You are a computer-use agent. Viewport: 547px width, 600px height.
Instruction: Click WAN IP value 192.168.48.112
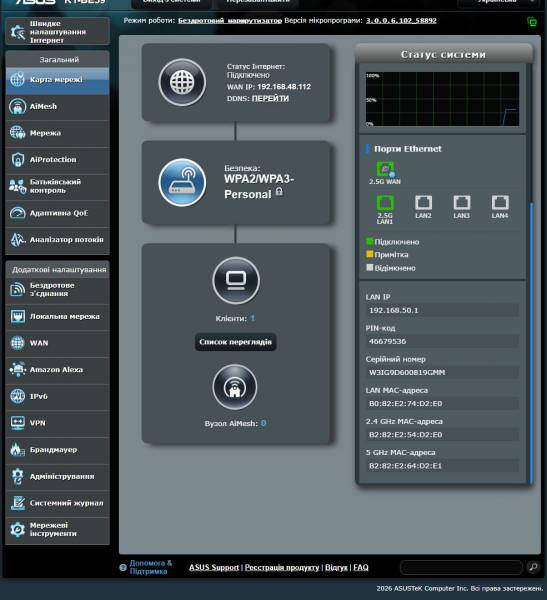coord(284,87)
